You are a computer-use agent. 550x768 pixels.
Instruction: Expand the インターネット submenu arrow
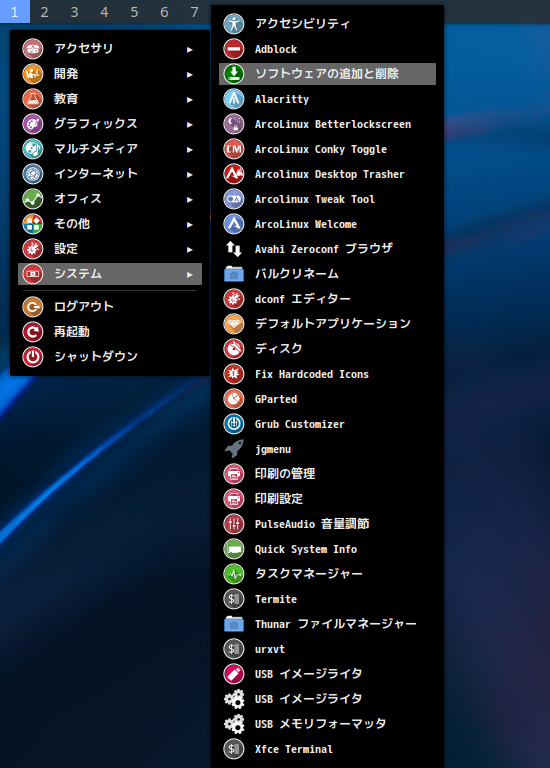(x=190, y=174)
